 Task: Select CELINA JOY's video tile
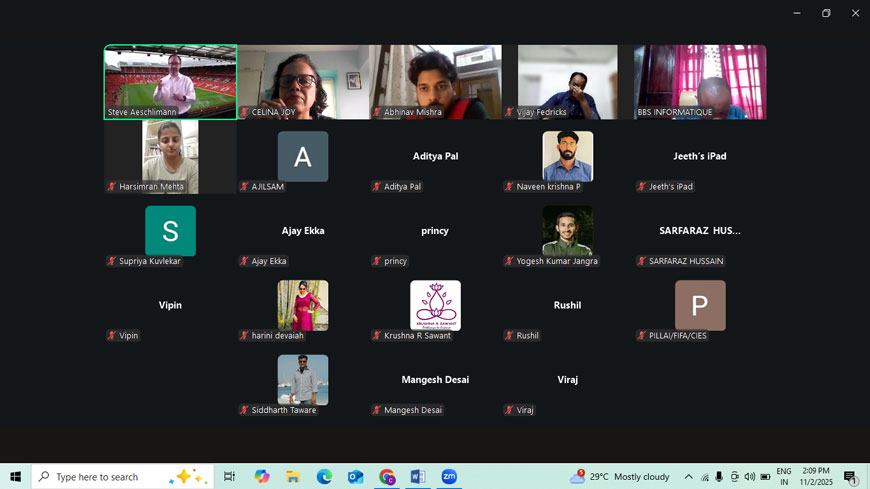303,82
